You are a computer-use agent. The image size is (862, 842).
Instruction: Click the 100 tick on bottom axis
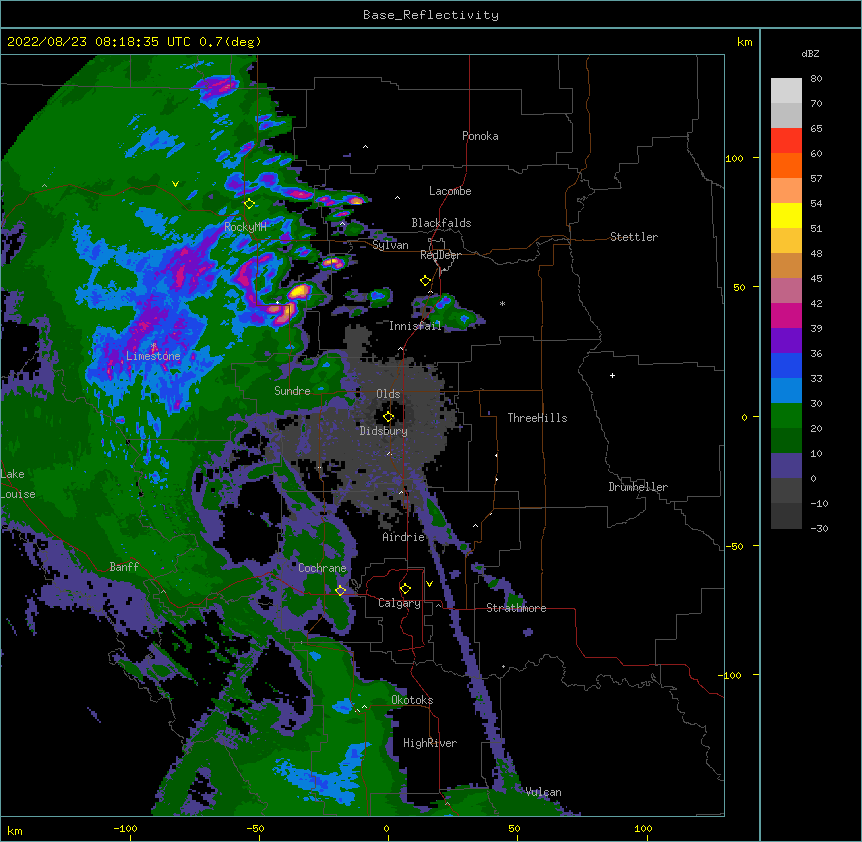[643, 828]
